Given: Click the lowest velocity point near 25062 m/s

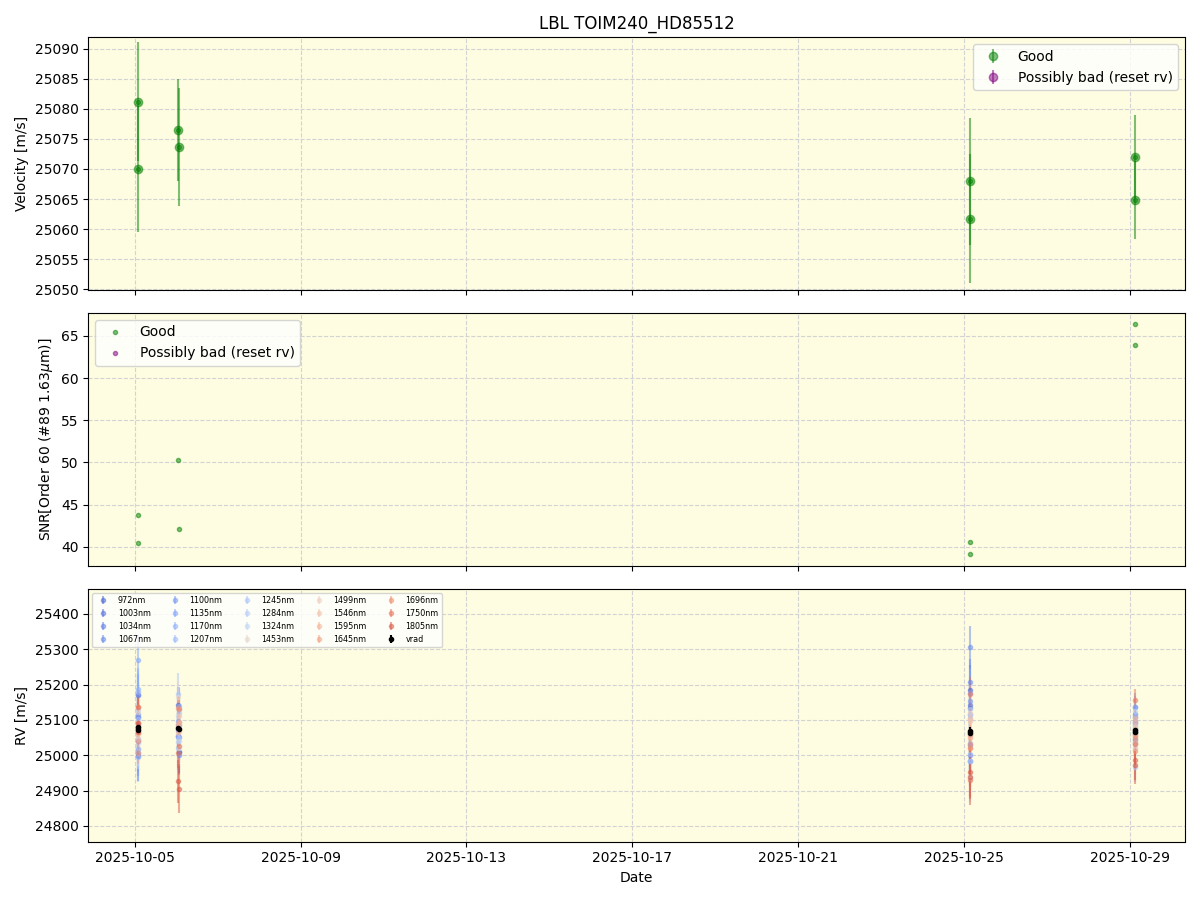Looking at the screenshot, I should click(x=970, y=219).
